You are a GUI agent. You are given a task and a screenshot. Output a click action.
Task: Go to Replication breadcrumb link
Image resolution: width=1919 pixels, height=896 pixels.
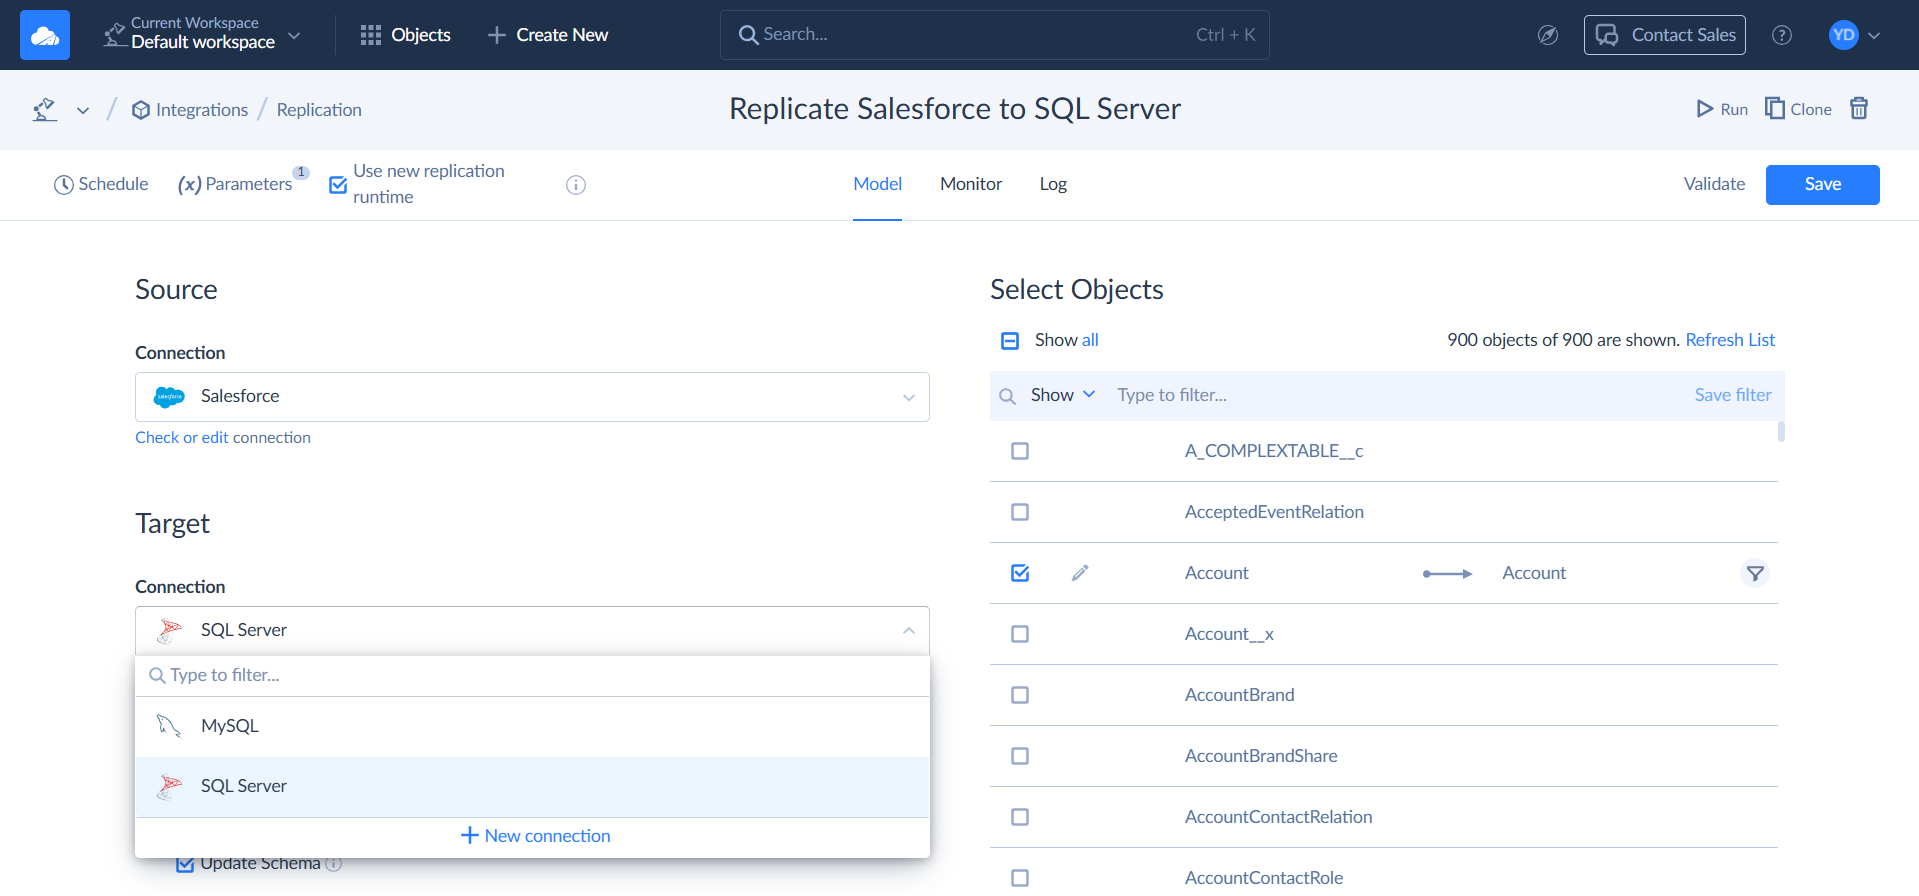tap(319, 110)
